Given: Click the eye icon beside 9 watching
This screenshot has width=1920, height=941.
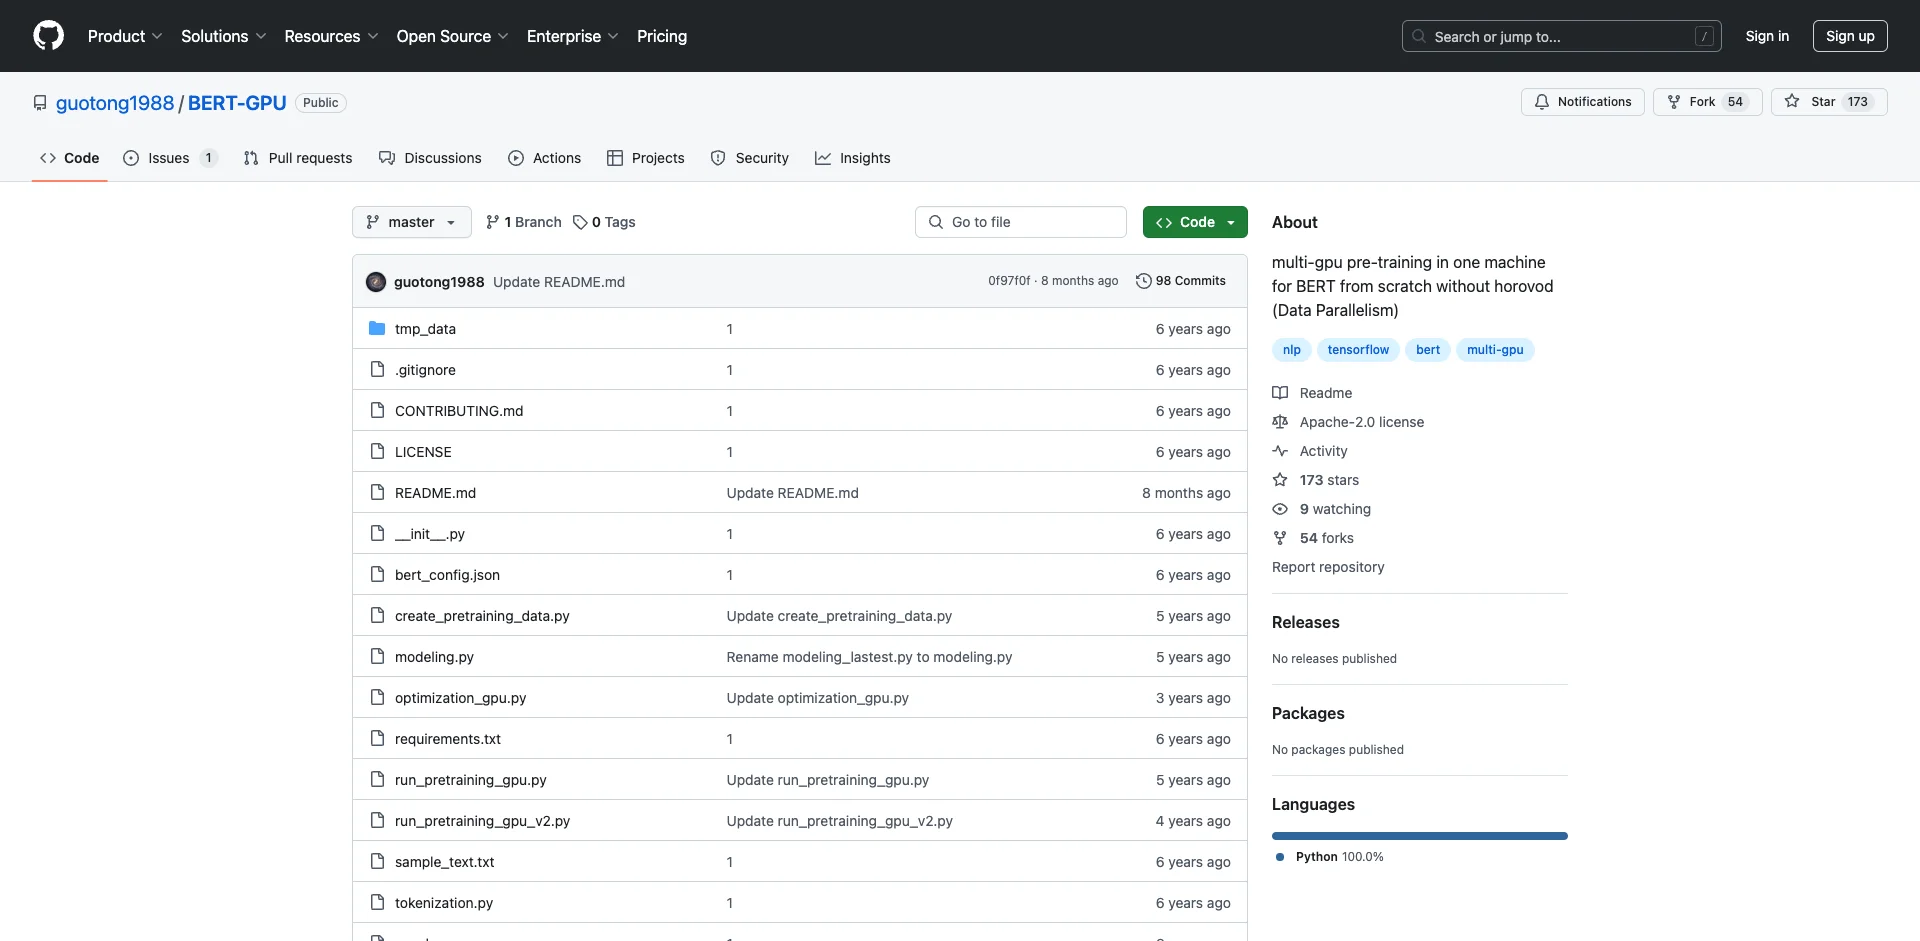Looking at the screenshot, I should [1280, 509].
